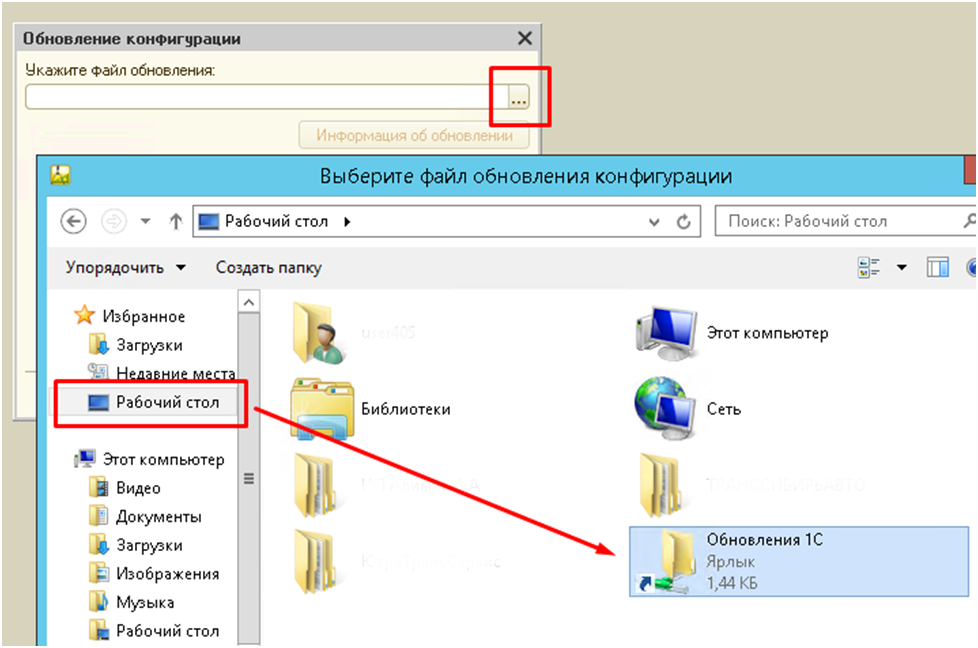
Task: Go back with the back arrow button
Action: pos(74,221)
